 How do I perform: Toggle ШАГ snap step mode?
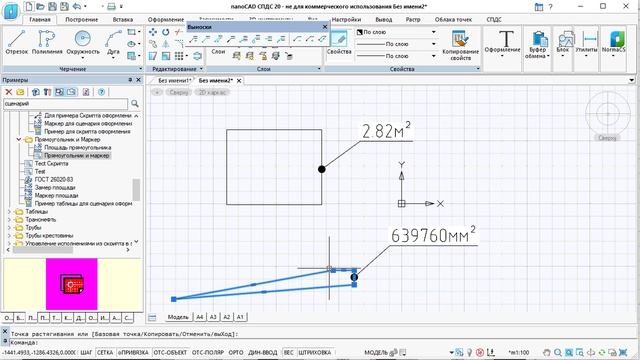pos(86,352)
